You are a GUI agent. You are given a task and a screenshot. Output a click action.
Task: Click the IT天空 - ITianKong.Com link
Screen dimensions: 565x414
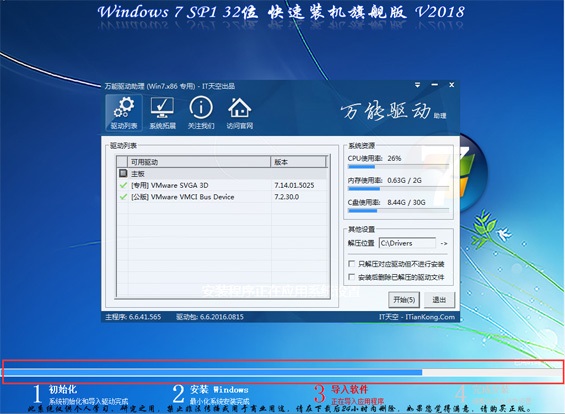tap(417, 317)
